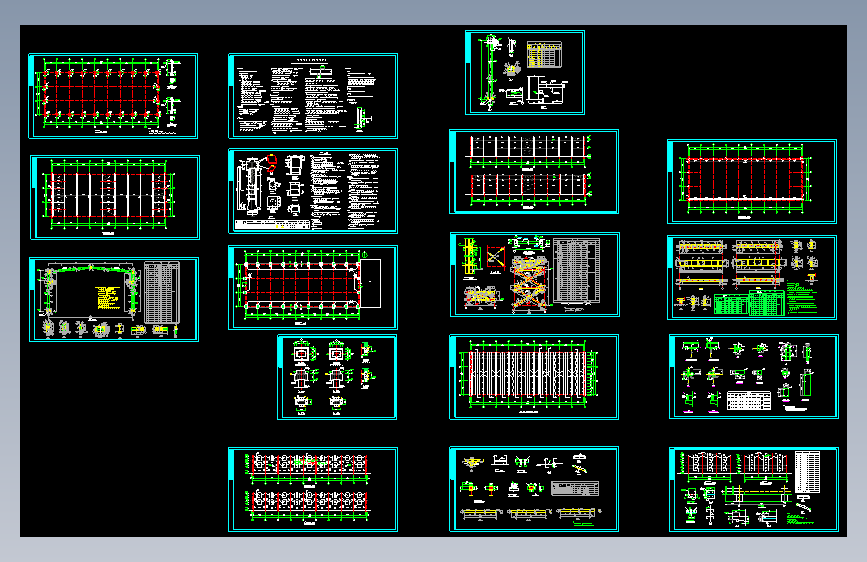Select the plan sheet with white vertical bay lines
This screenshot has width=867, height=562.
tap(115, 197)
